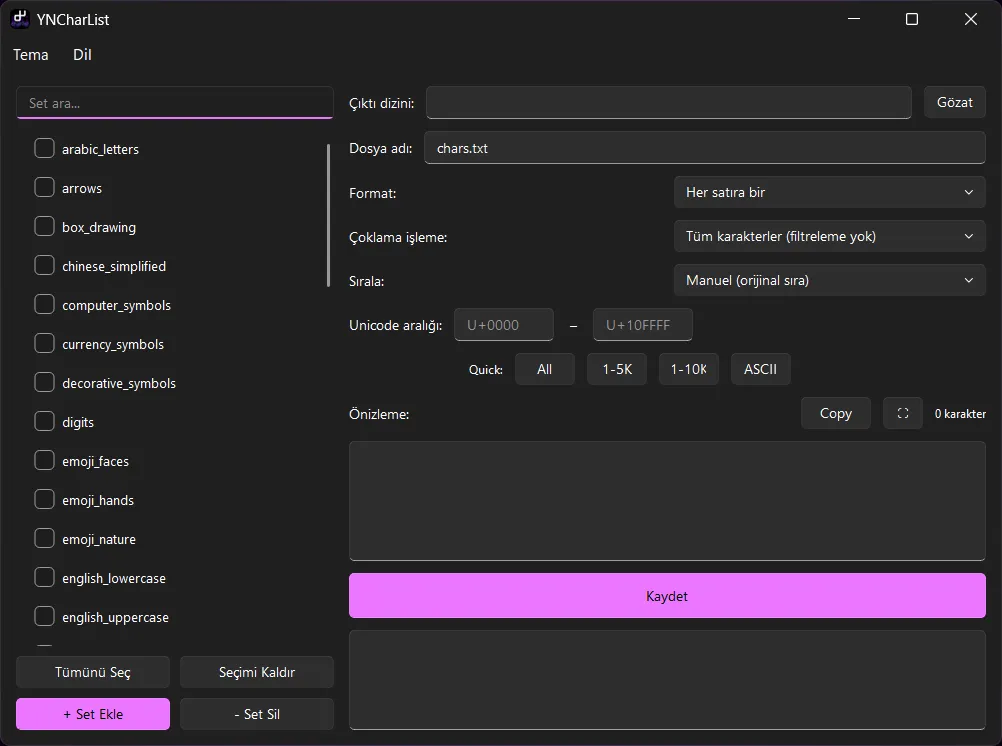1002x746 pixels.
Task: Maximize the YNCharList window
Action: [912, 19]
